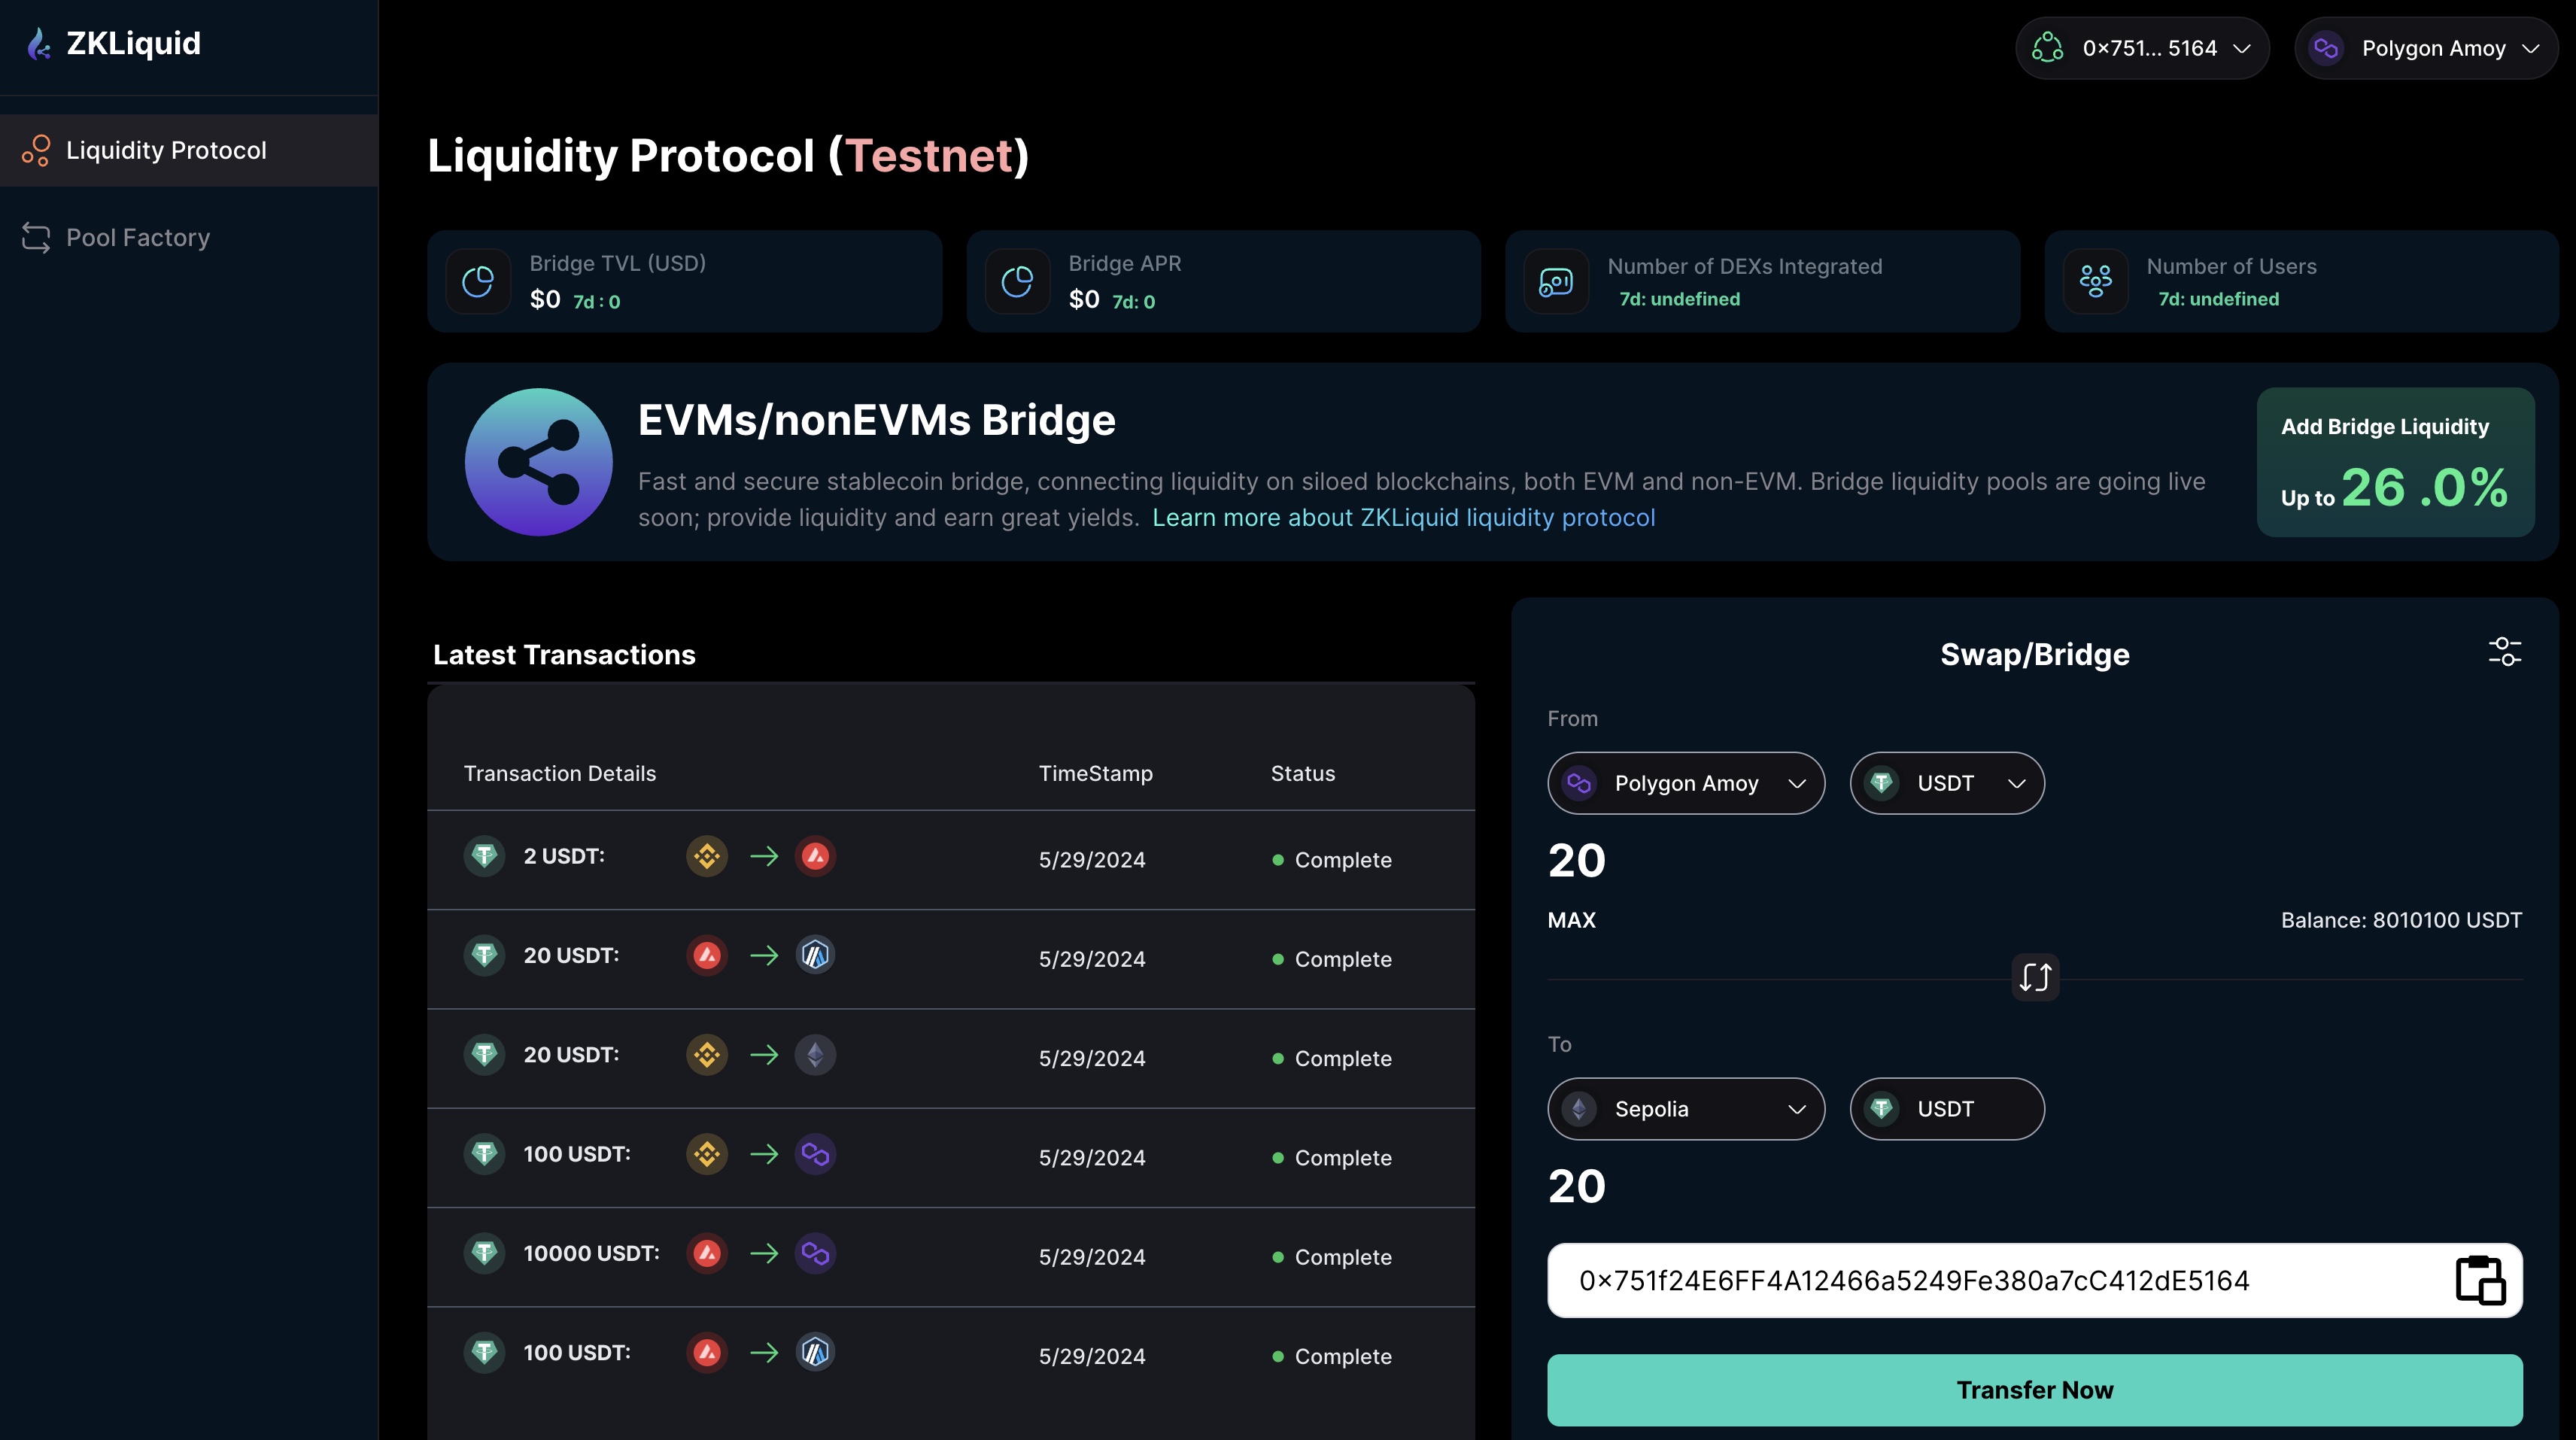Screen dimensions: 2576x1440
Task: Click the EVMs/nonEVMs Bridge share icon
Action: coord(538,462)
